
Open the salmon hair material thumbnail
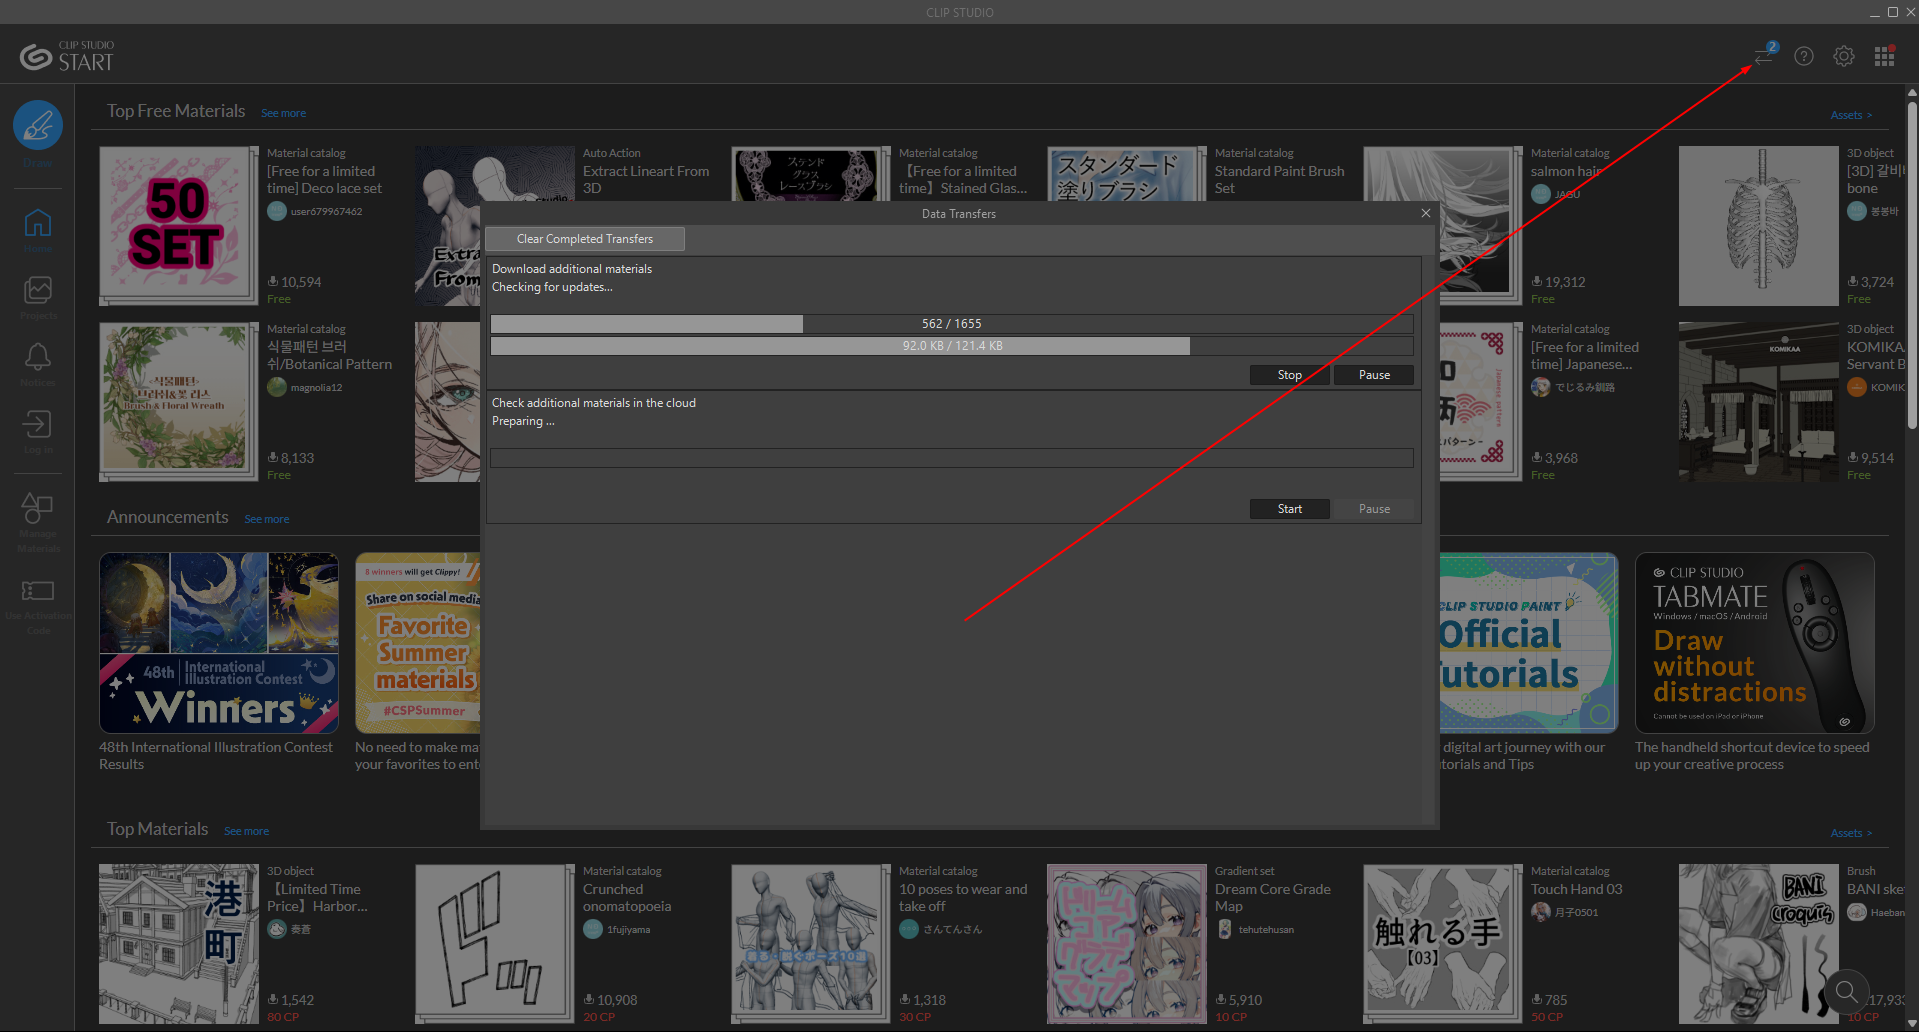point(1481,226)
